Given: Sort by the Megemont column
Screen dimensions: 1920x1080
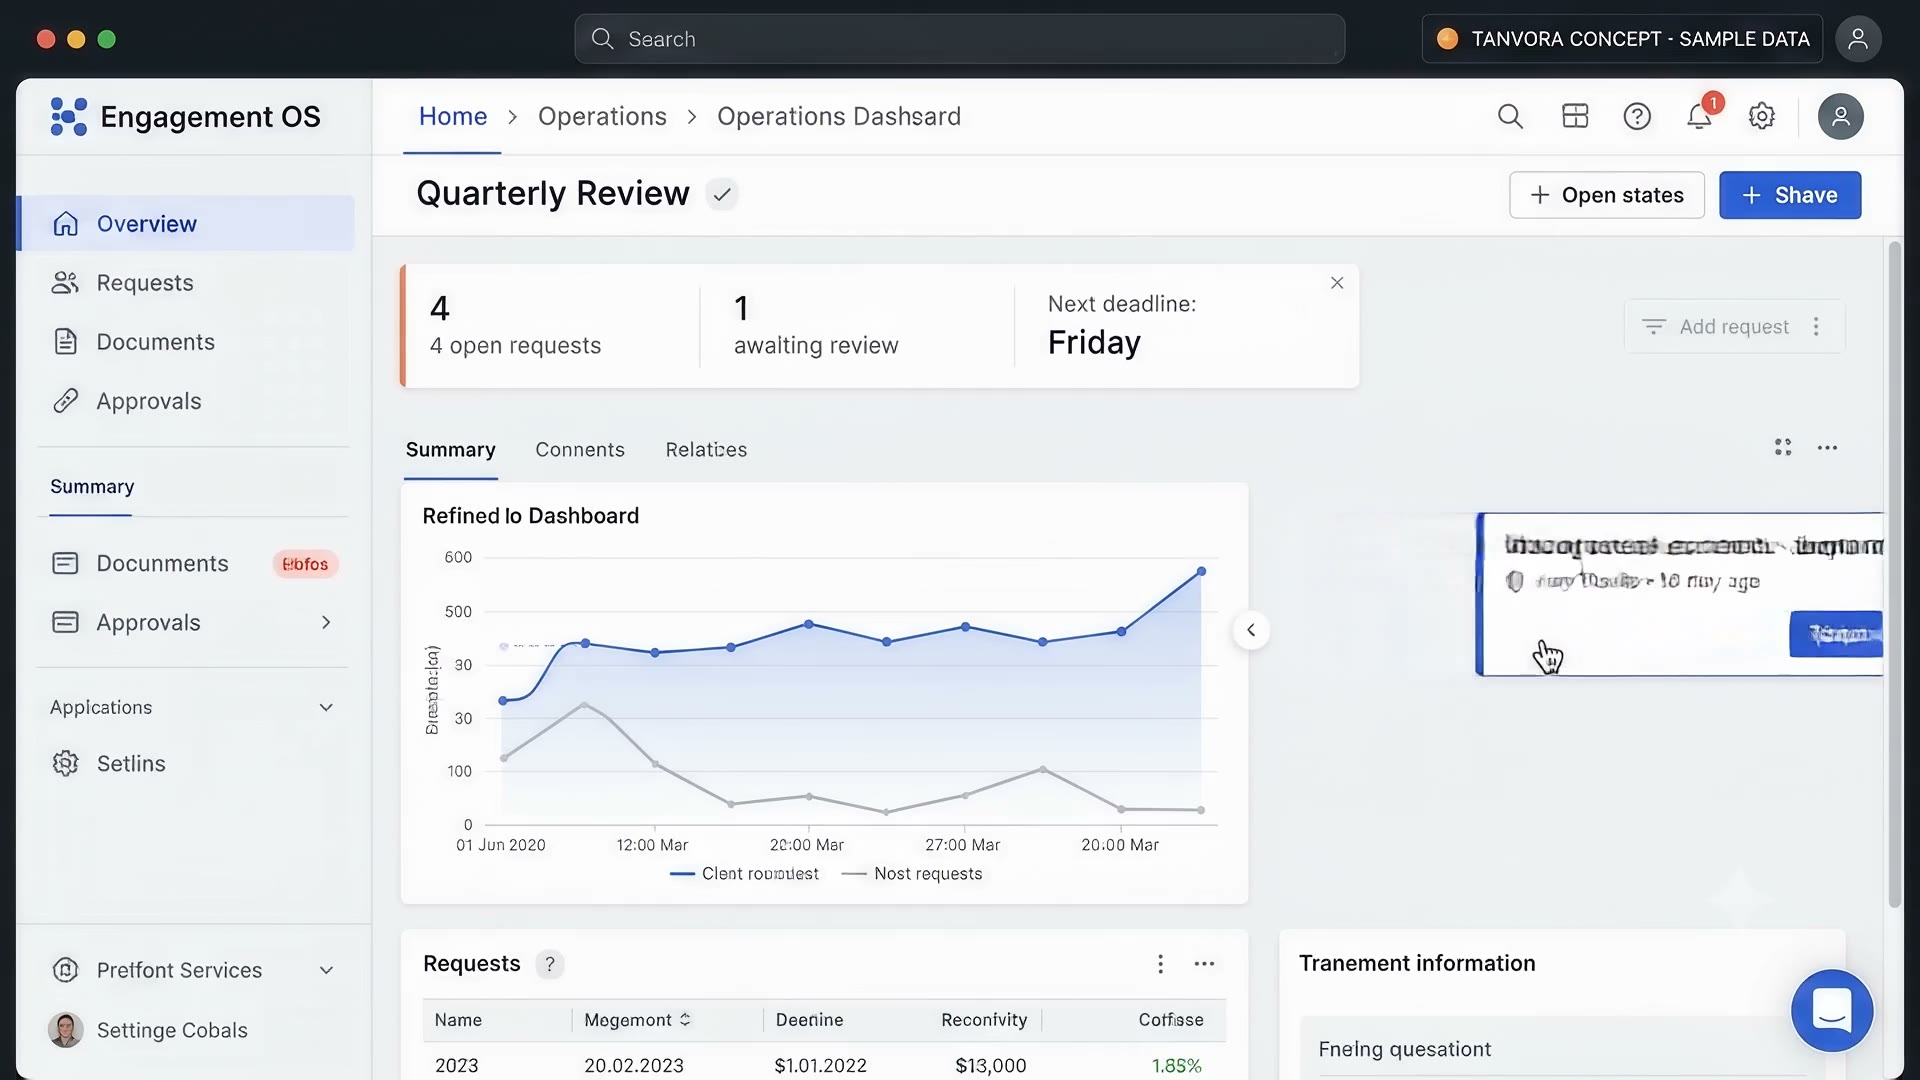Looking at the screenshot, I should 637,1020.
